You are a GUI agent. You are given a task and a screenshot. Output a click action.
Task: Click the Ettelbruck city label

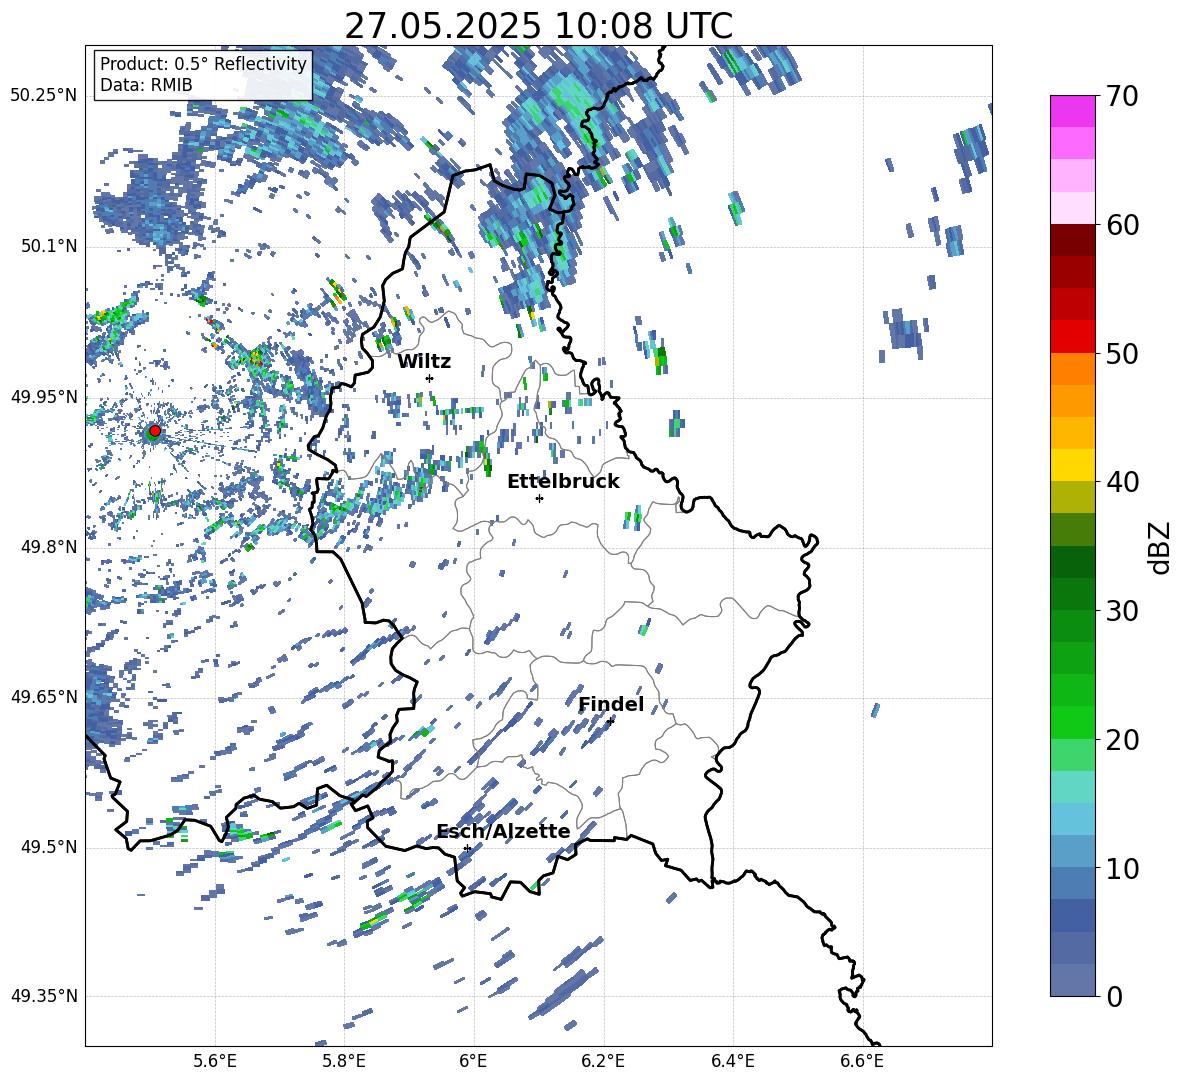coord(563,482)
